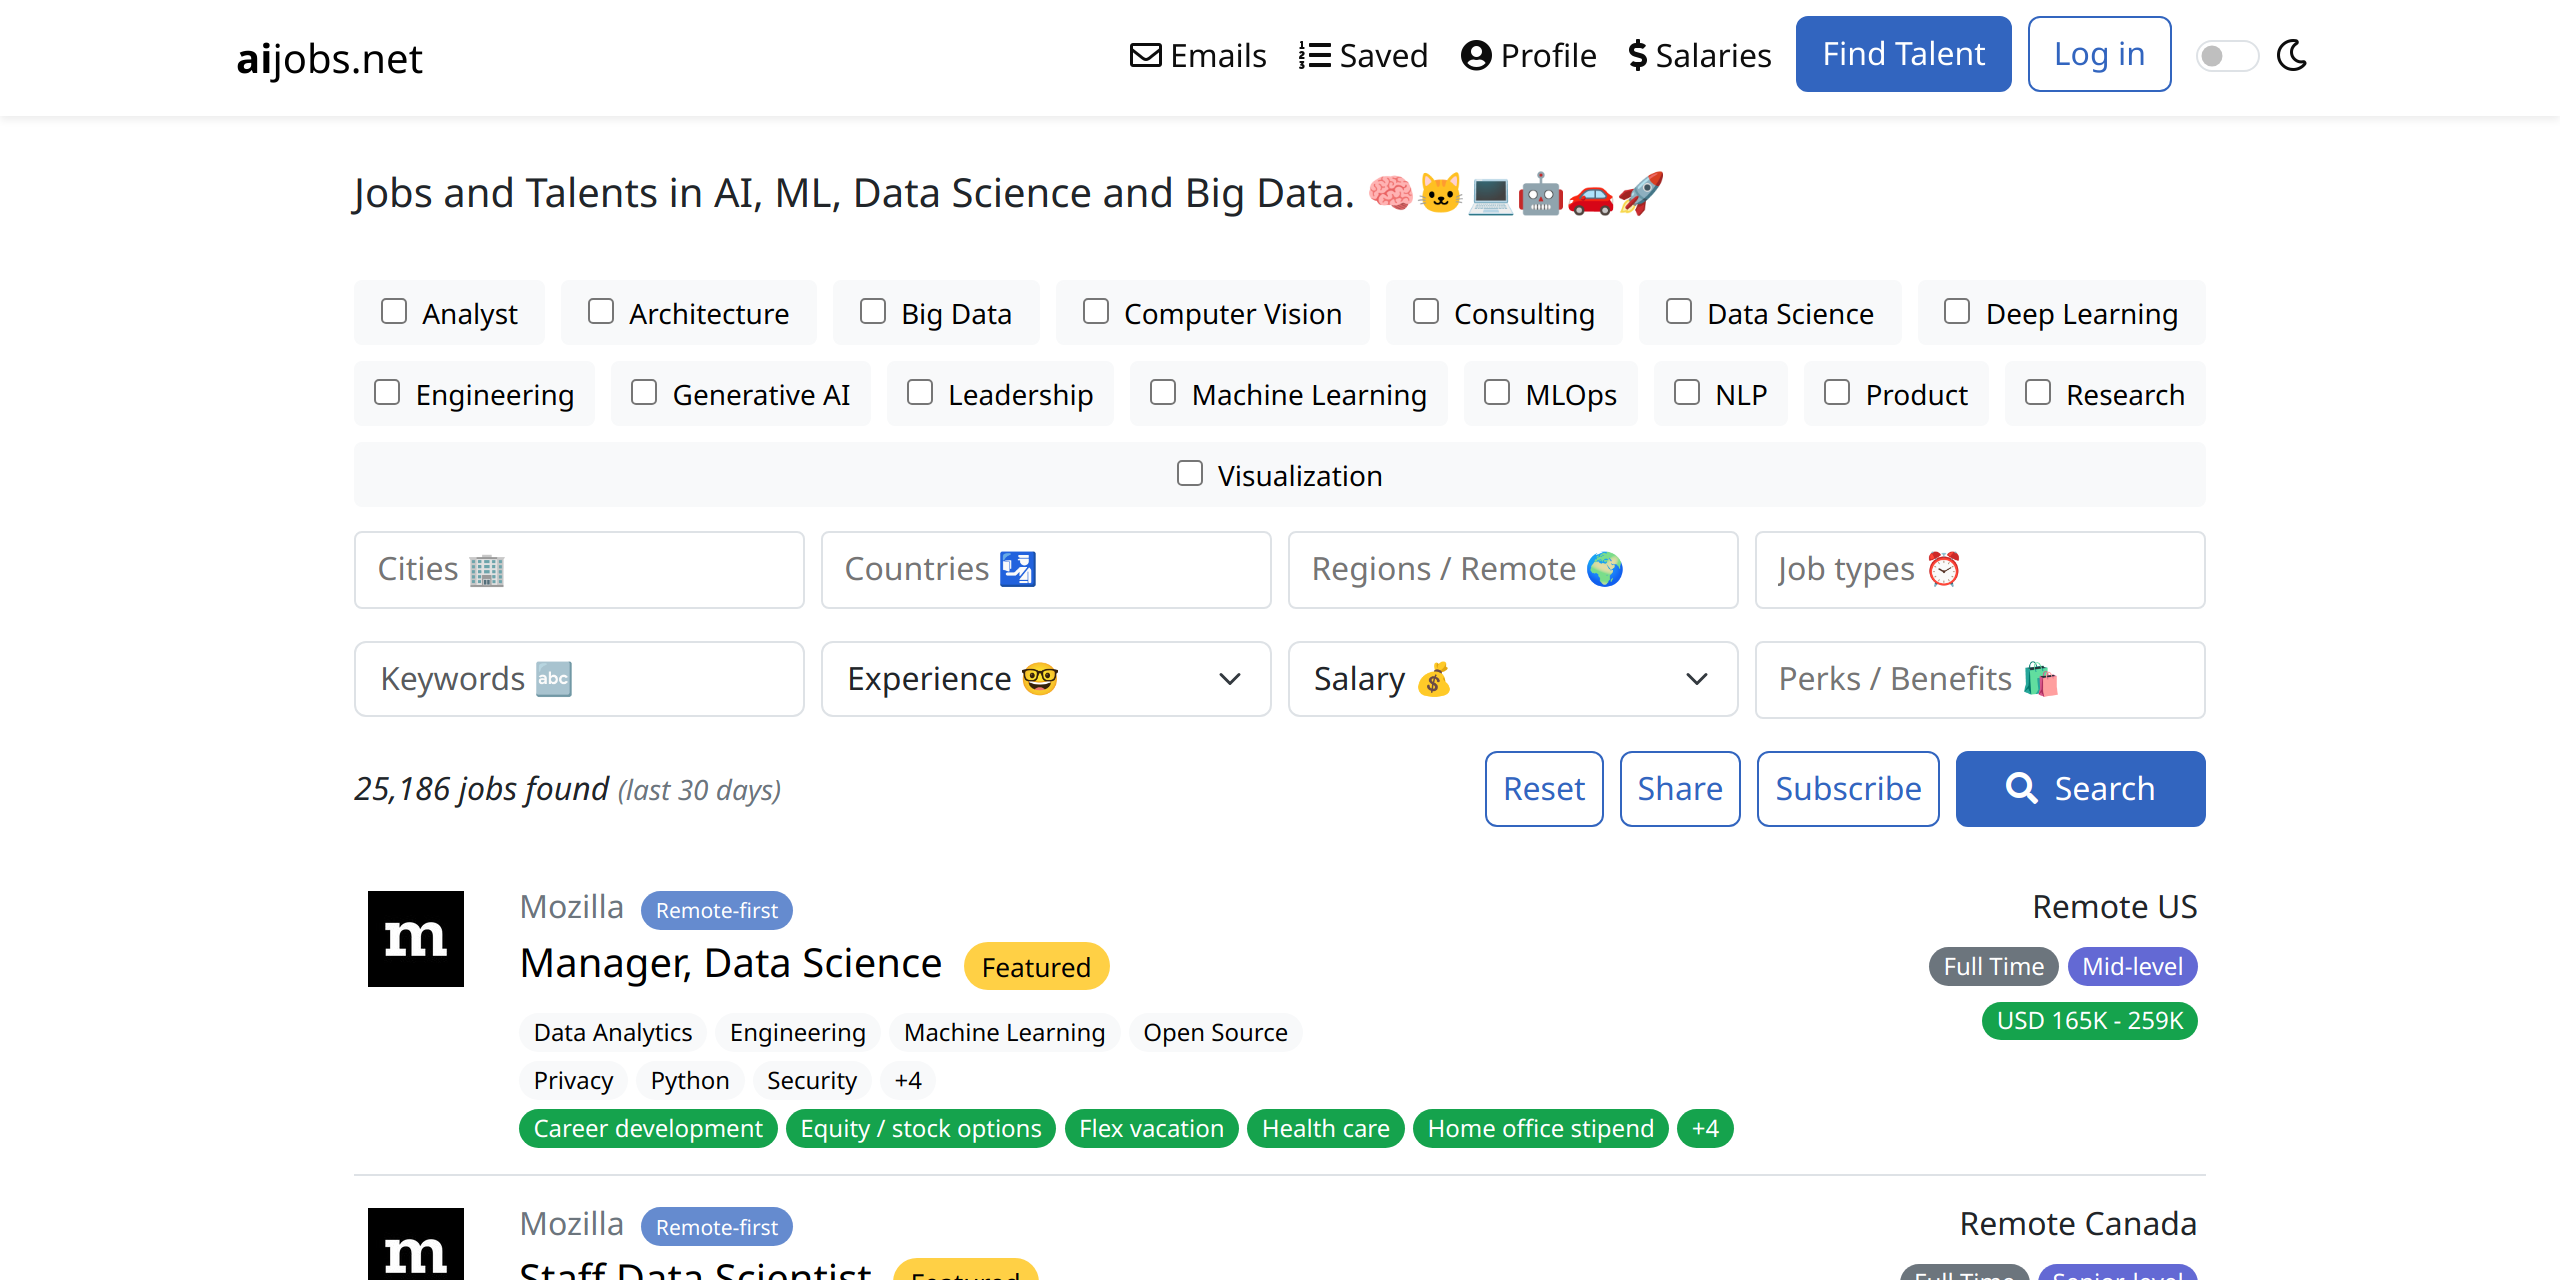Click the Home office stipend perk badge
This screenshot has height=1280, width=2560.
[1541, 1128]
